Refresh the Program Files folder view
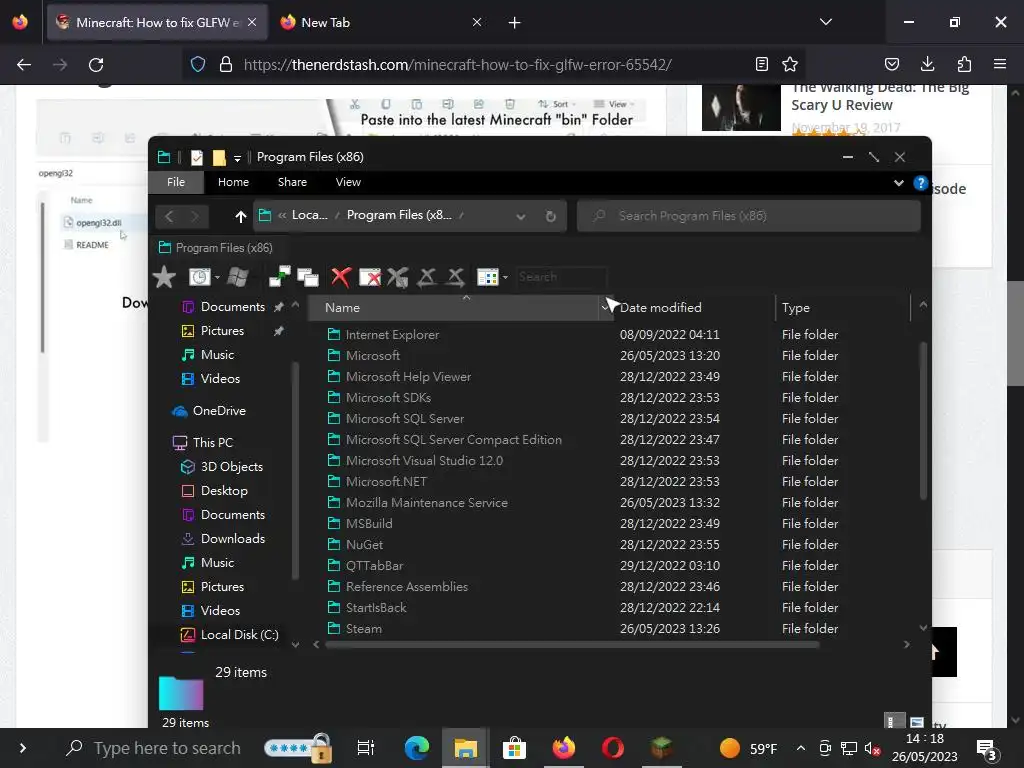The image size is (1024, 768). (x=551, y=216)
